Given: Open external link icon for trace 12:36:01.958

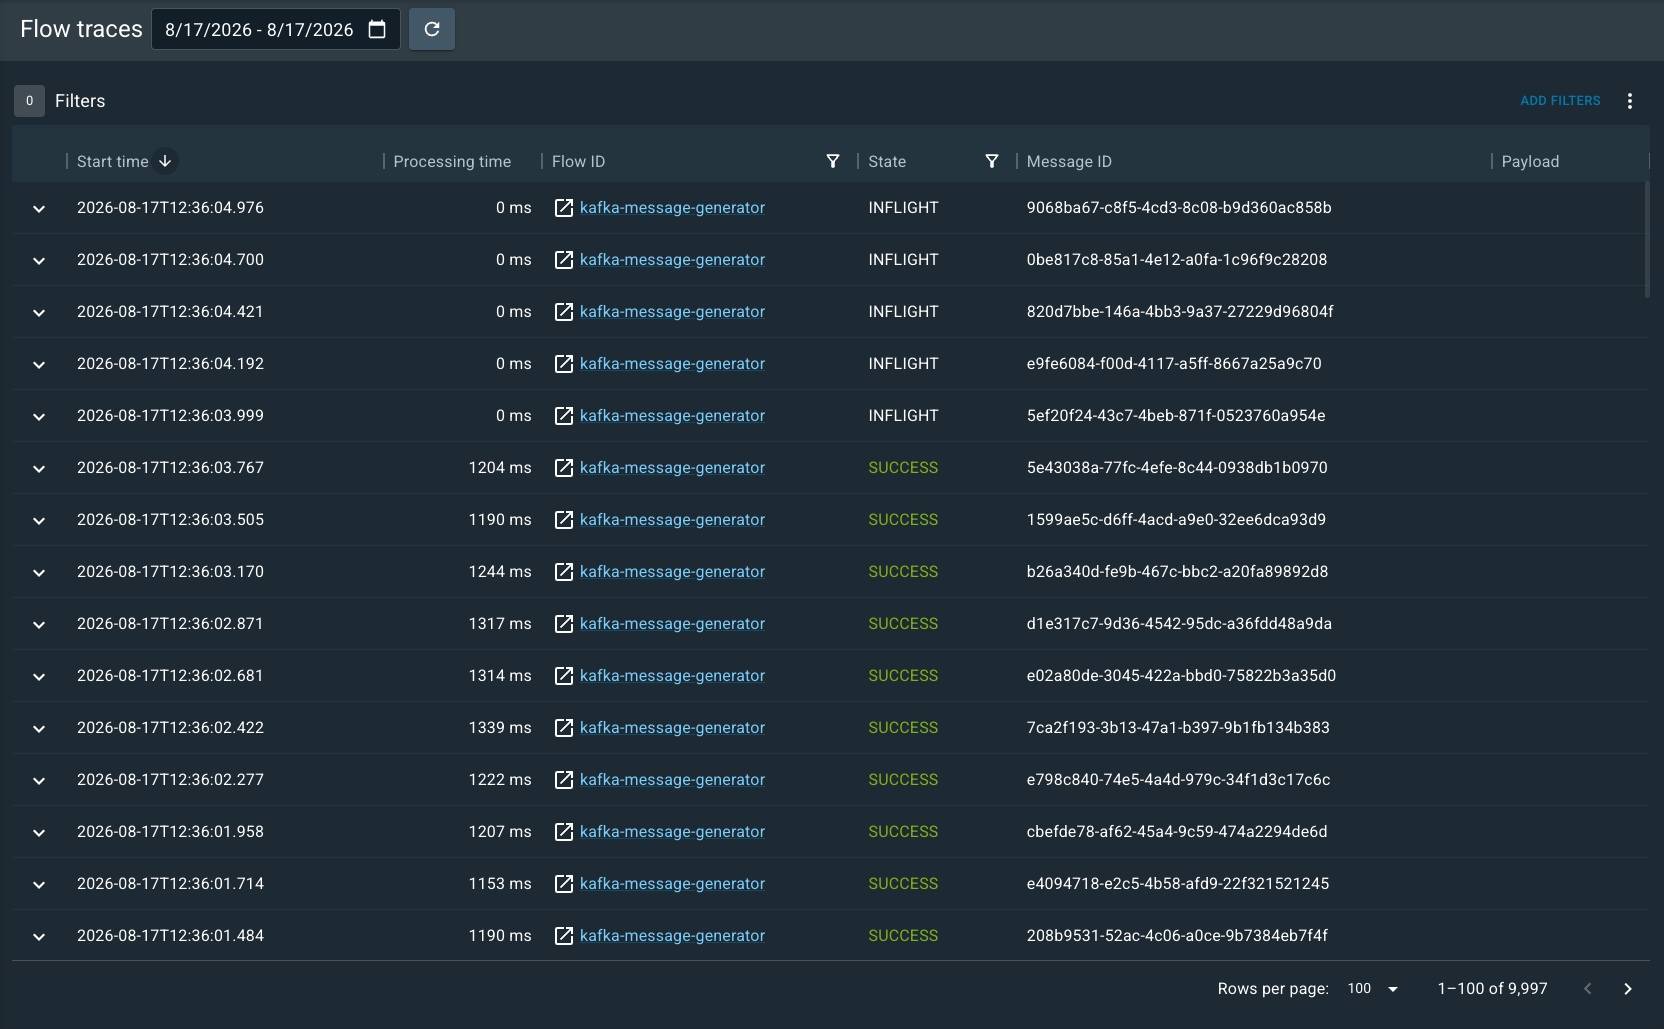Looking at the screenshot, I should coord(564,832).
